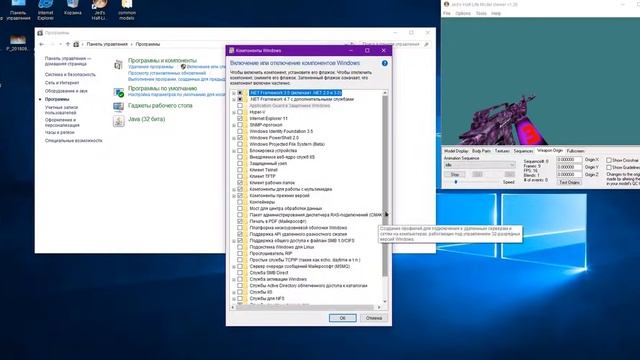Click Отмена to cancel dialog

[374, 318]
